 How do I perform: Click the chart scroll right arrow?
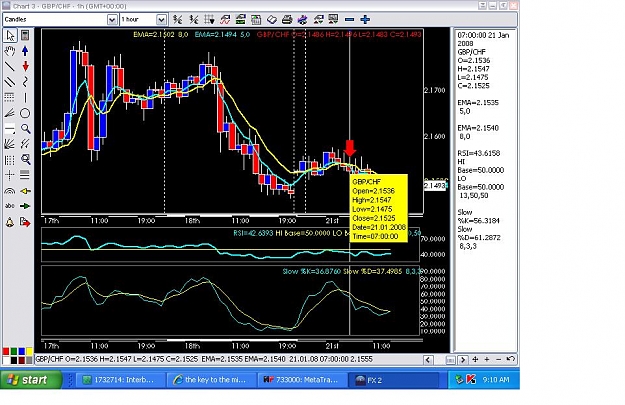(x=463, y=360)
